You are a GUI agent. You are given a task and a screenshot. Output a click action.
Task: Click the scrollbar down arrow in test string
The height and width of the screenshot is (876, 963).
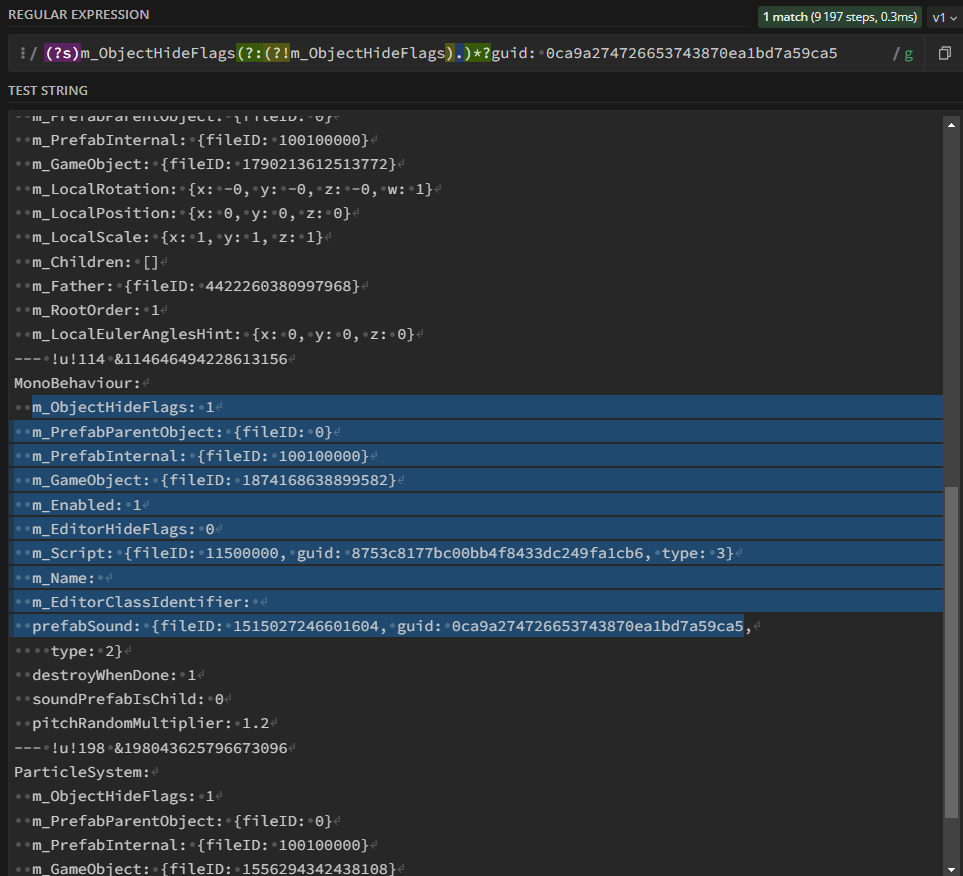pyautogui.click(x=951, y=866)
